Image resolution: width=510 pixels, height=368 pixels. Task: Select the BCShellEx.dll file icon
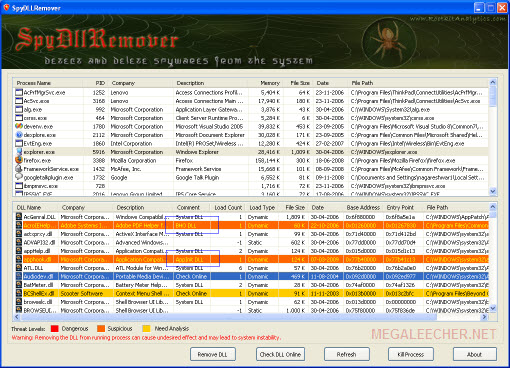(19, 293)
